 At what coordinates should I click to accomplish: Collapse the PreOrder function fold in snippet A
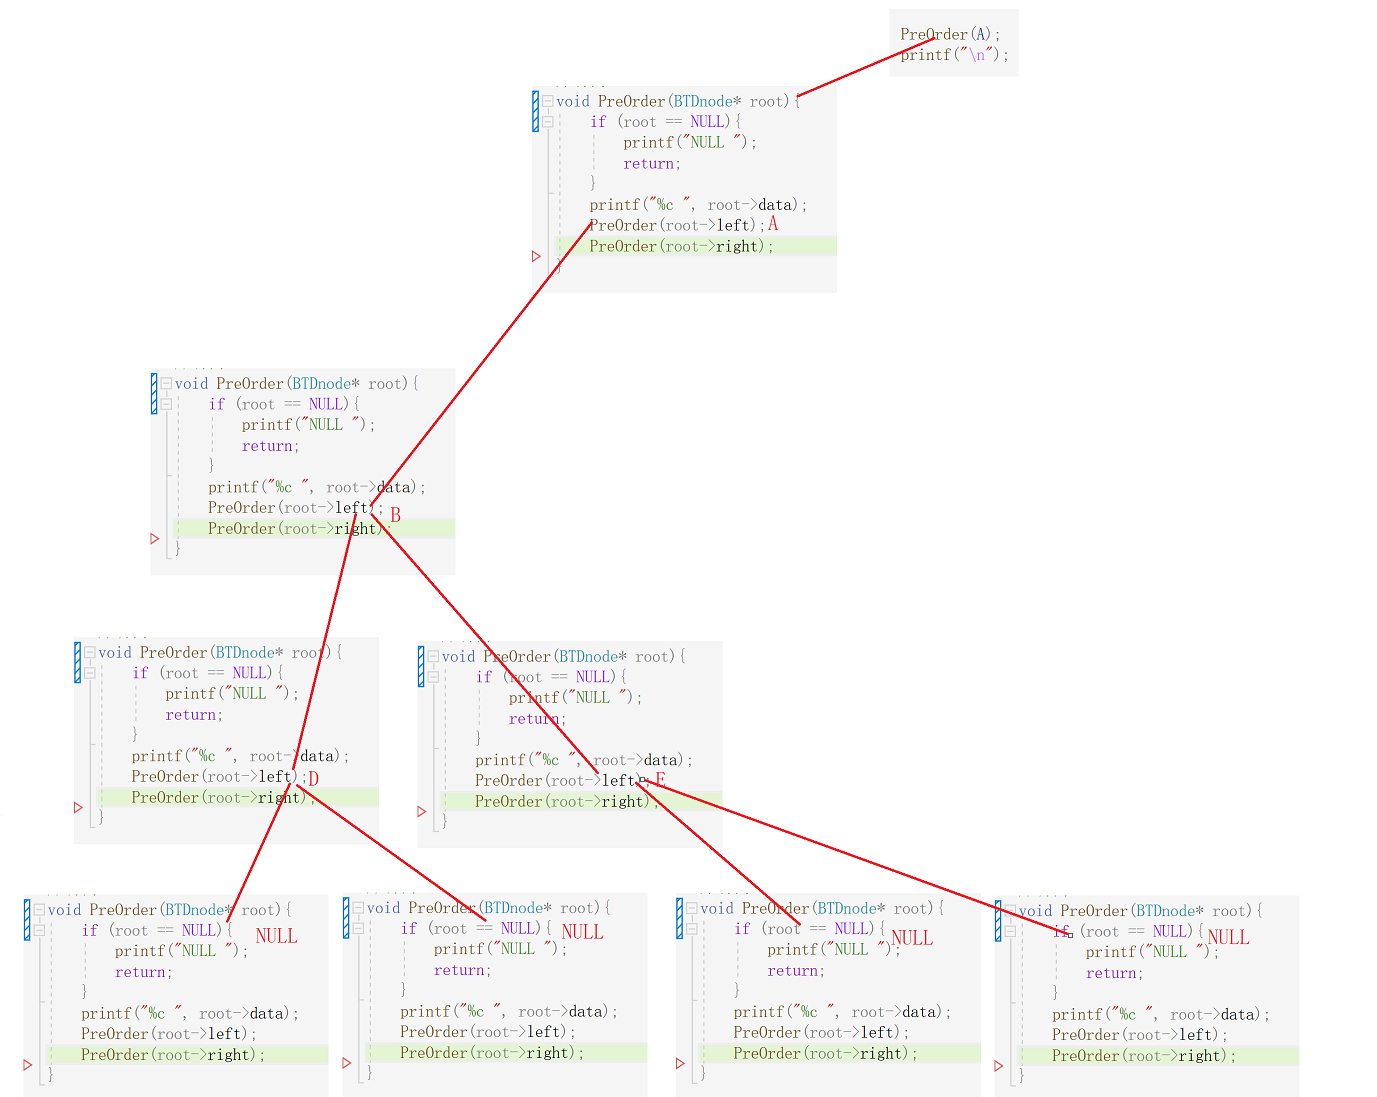pyautogui.click(x=547, y=101)
